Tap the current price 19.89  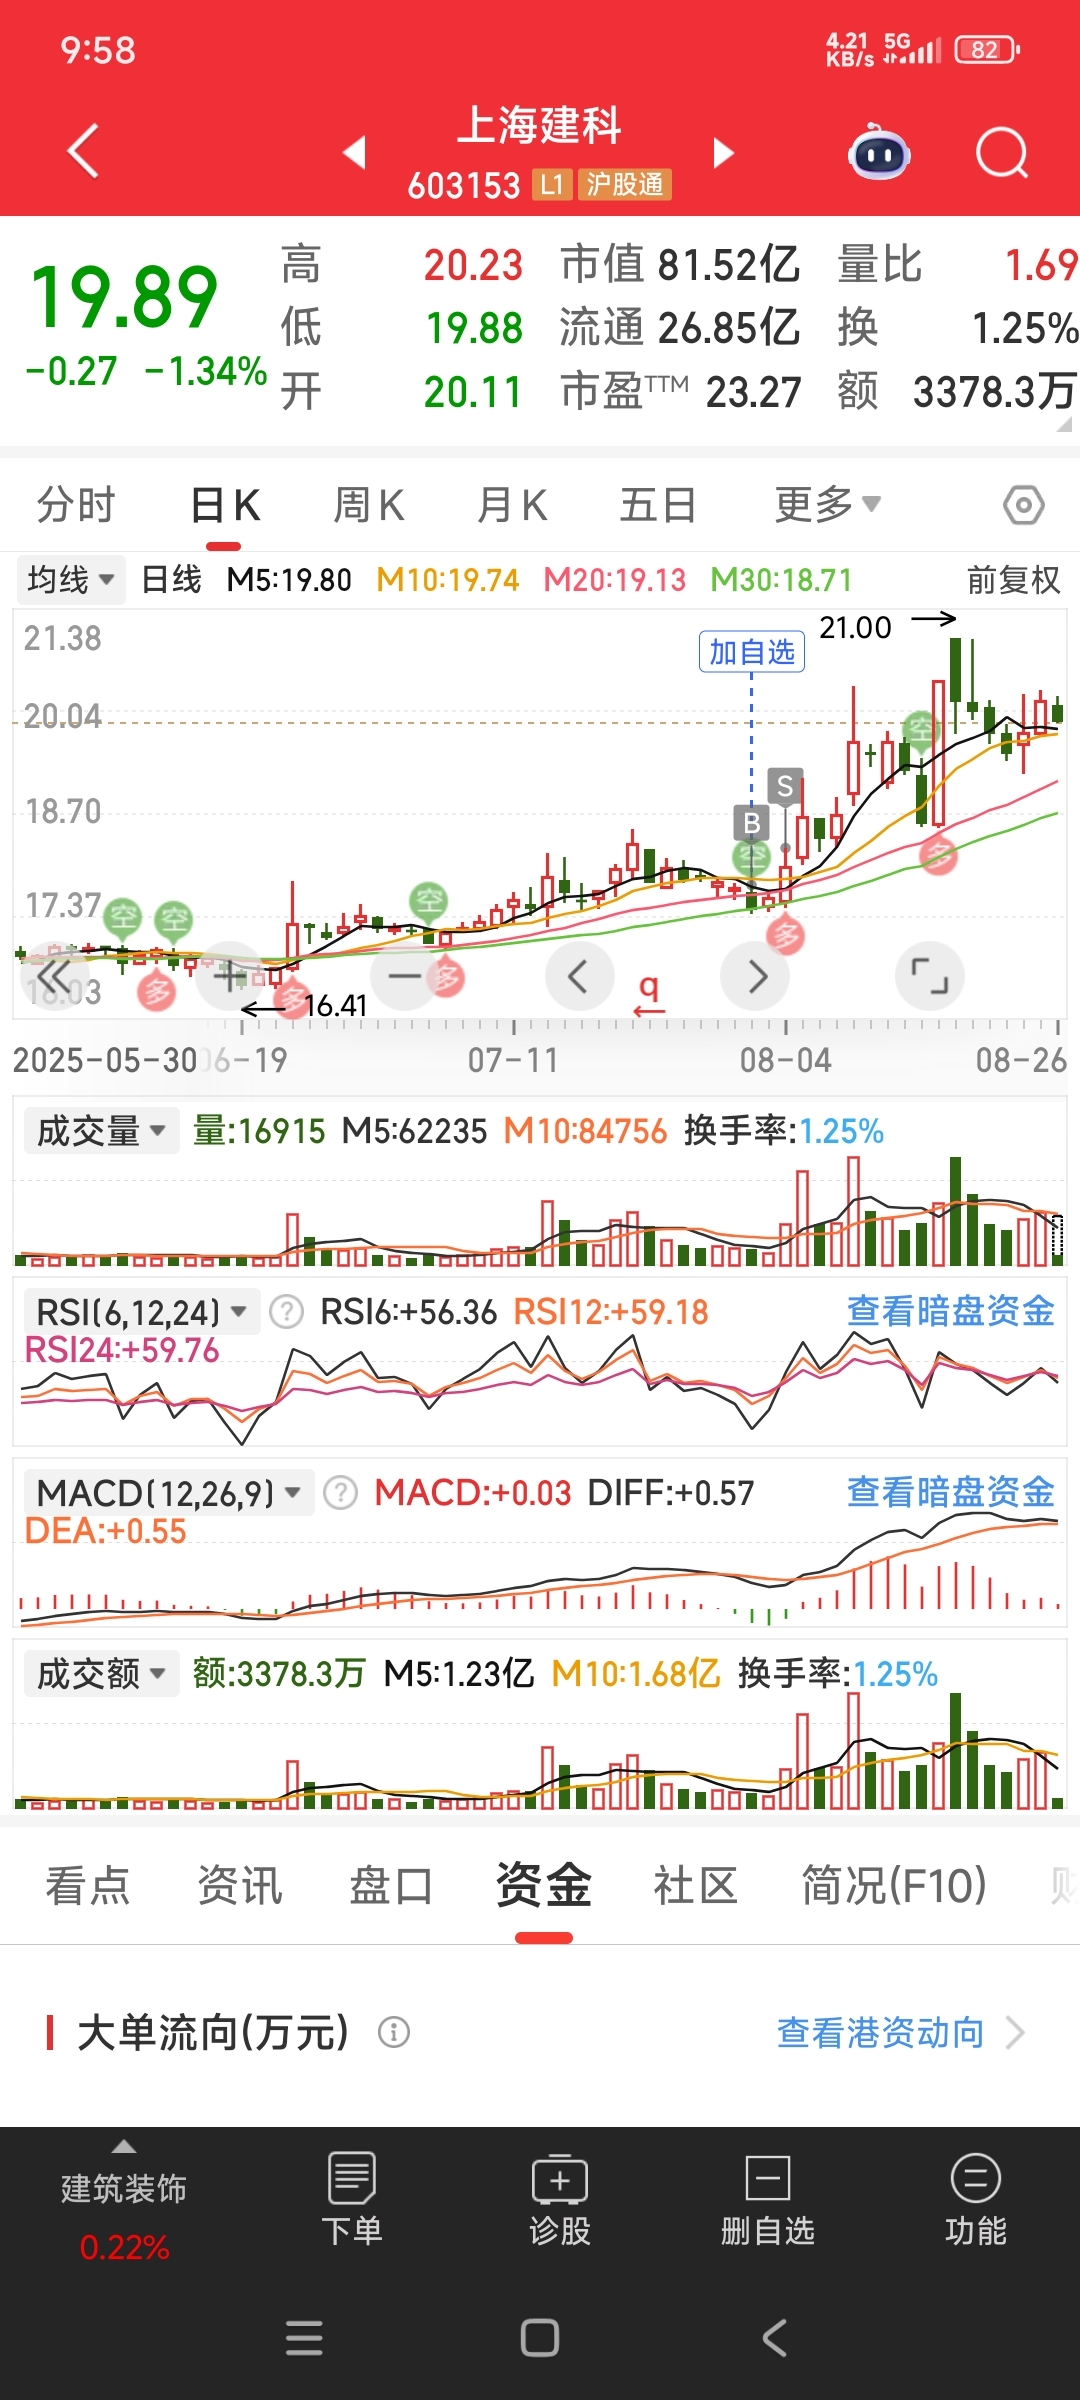click(x=124, y=298)
